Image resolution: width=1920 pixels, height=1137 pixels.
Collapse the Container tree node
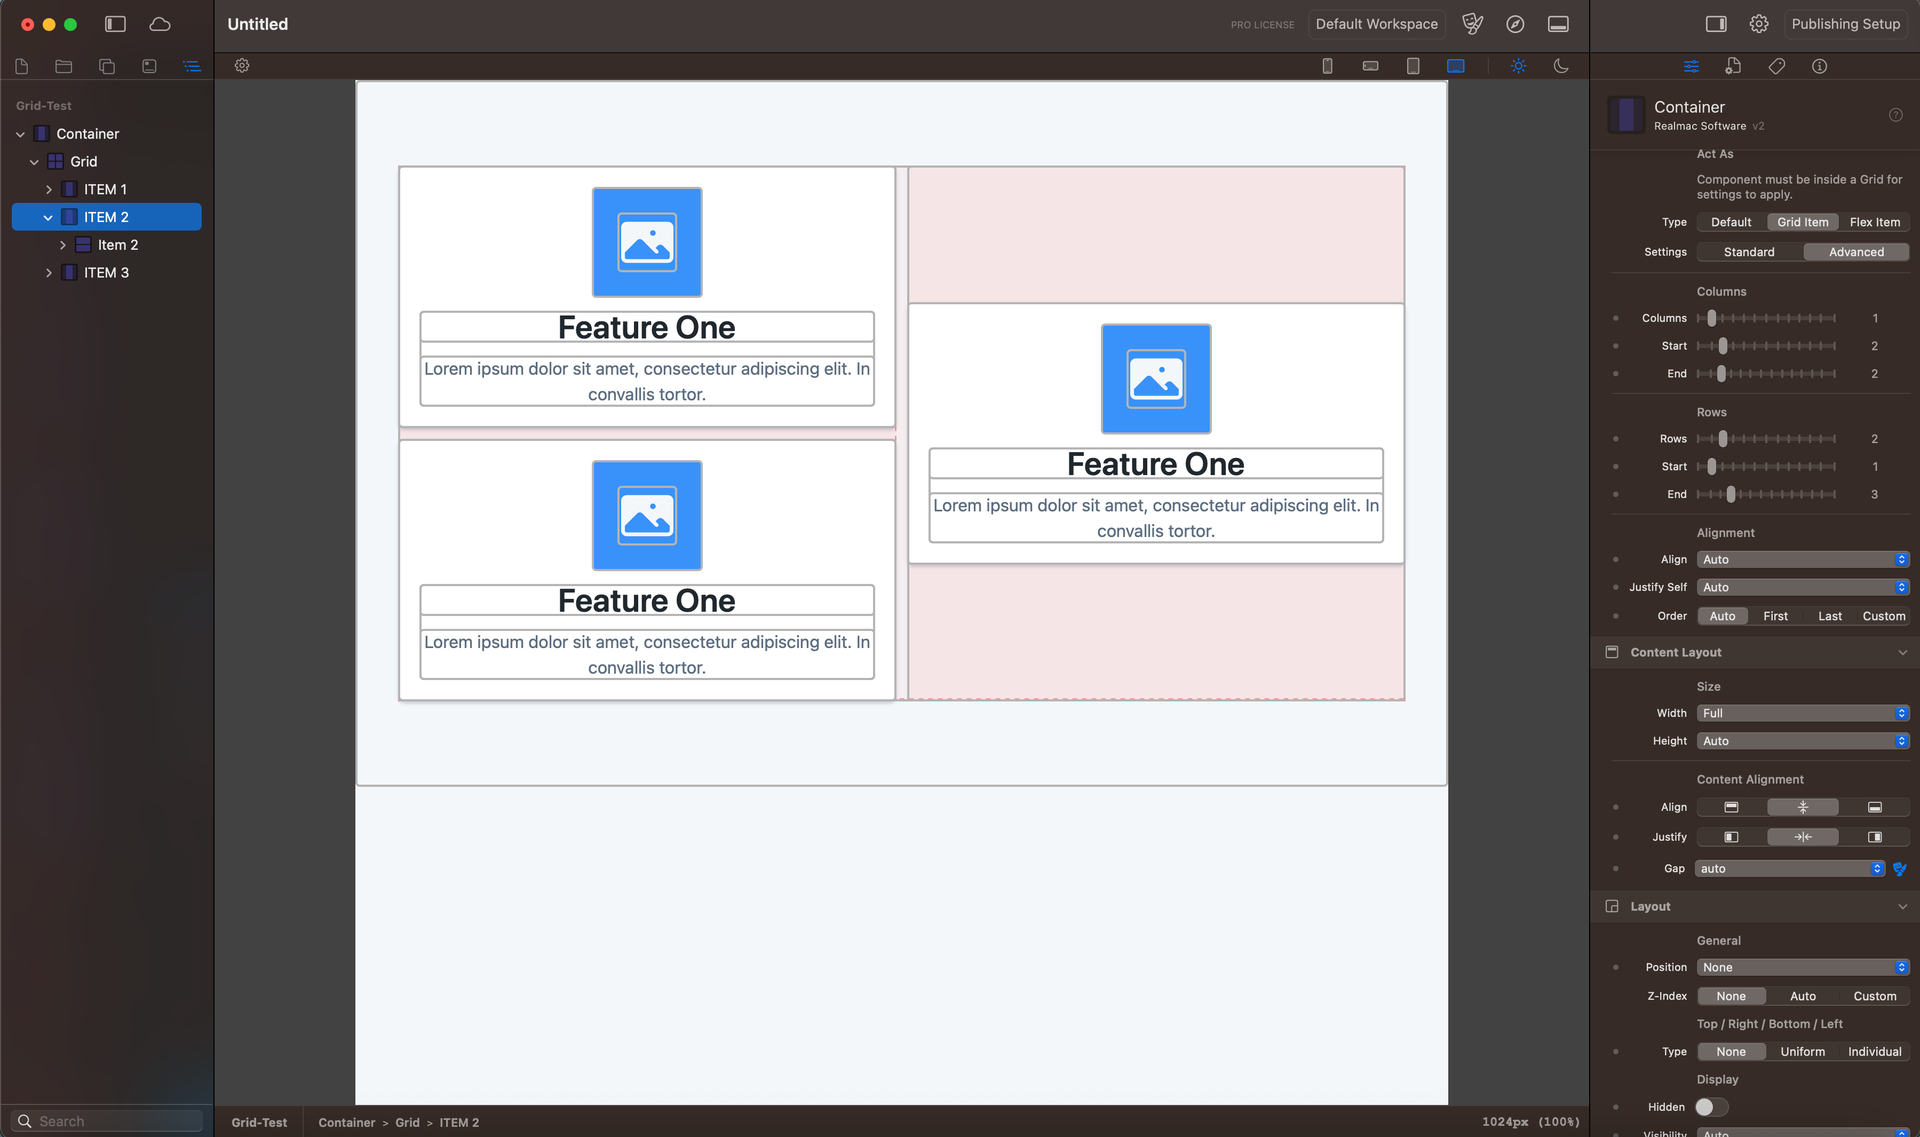pos(20,134)
